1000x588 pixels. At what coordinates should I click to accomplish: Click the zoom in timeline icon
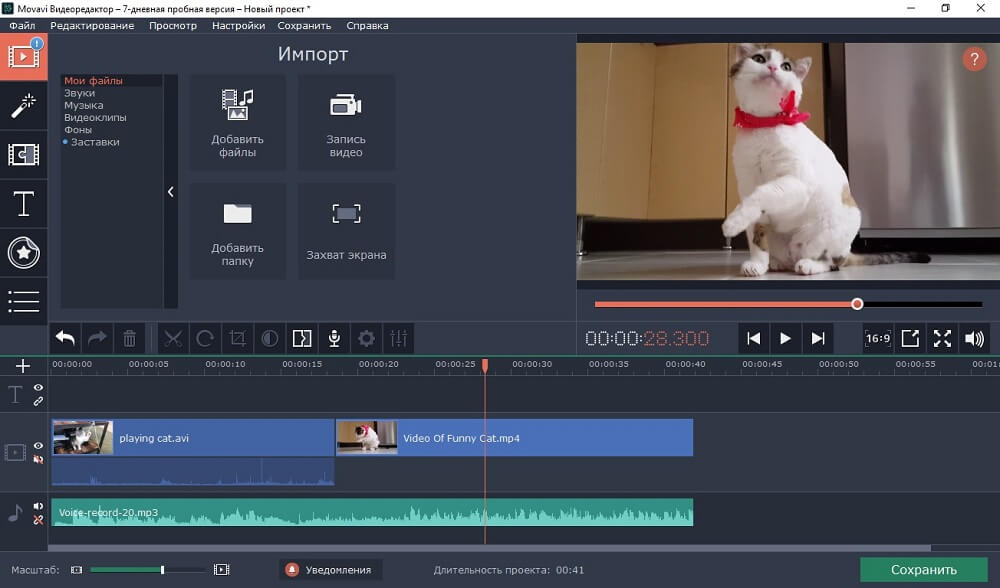(x=221, y=570)
